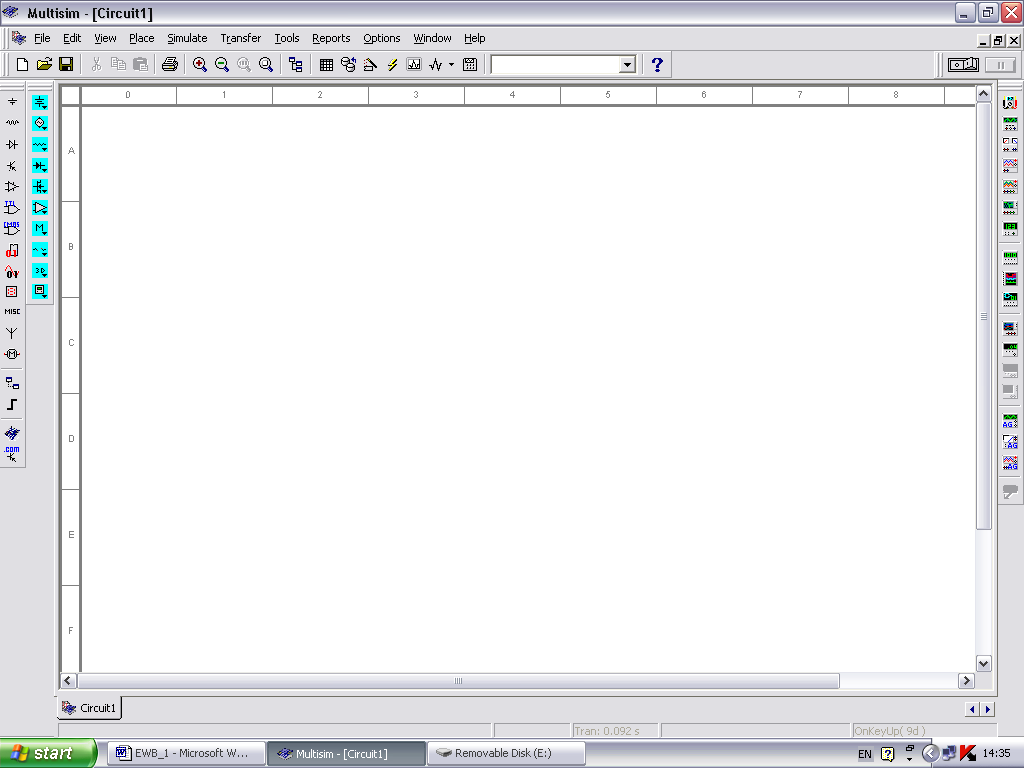
Task: Place the word generator instrument
Action: [1010, 257]
